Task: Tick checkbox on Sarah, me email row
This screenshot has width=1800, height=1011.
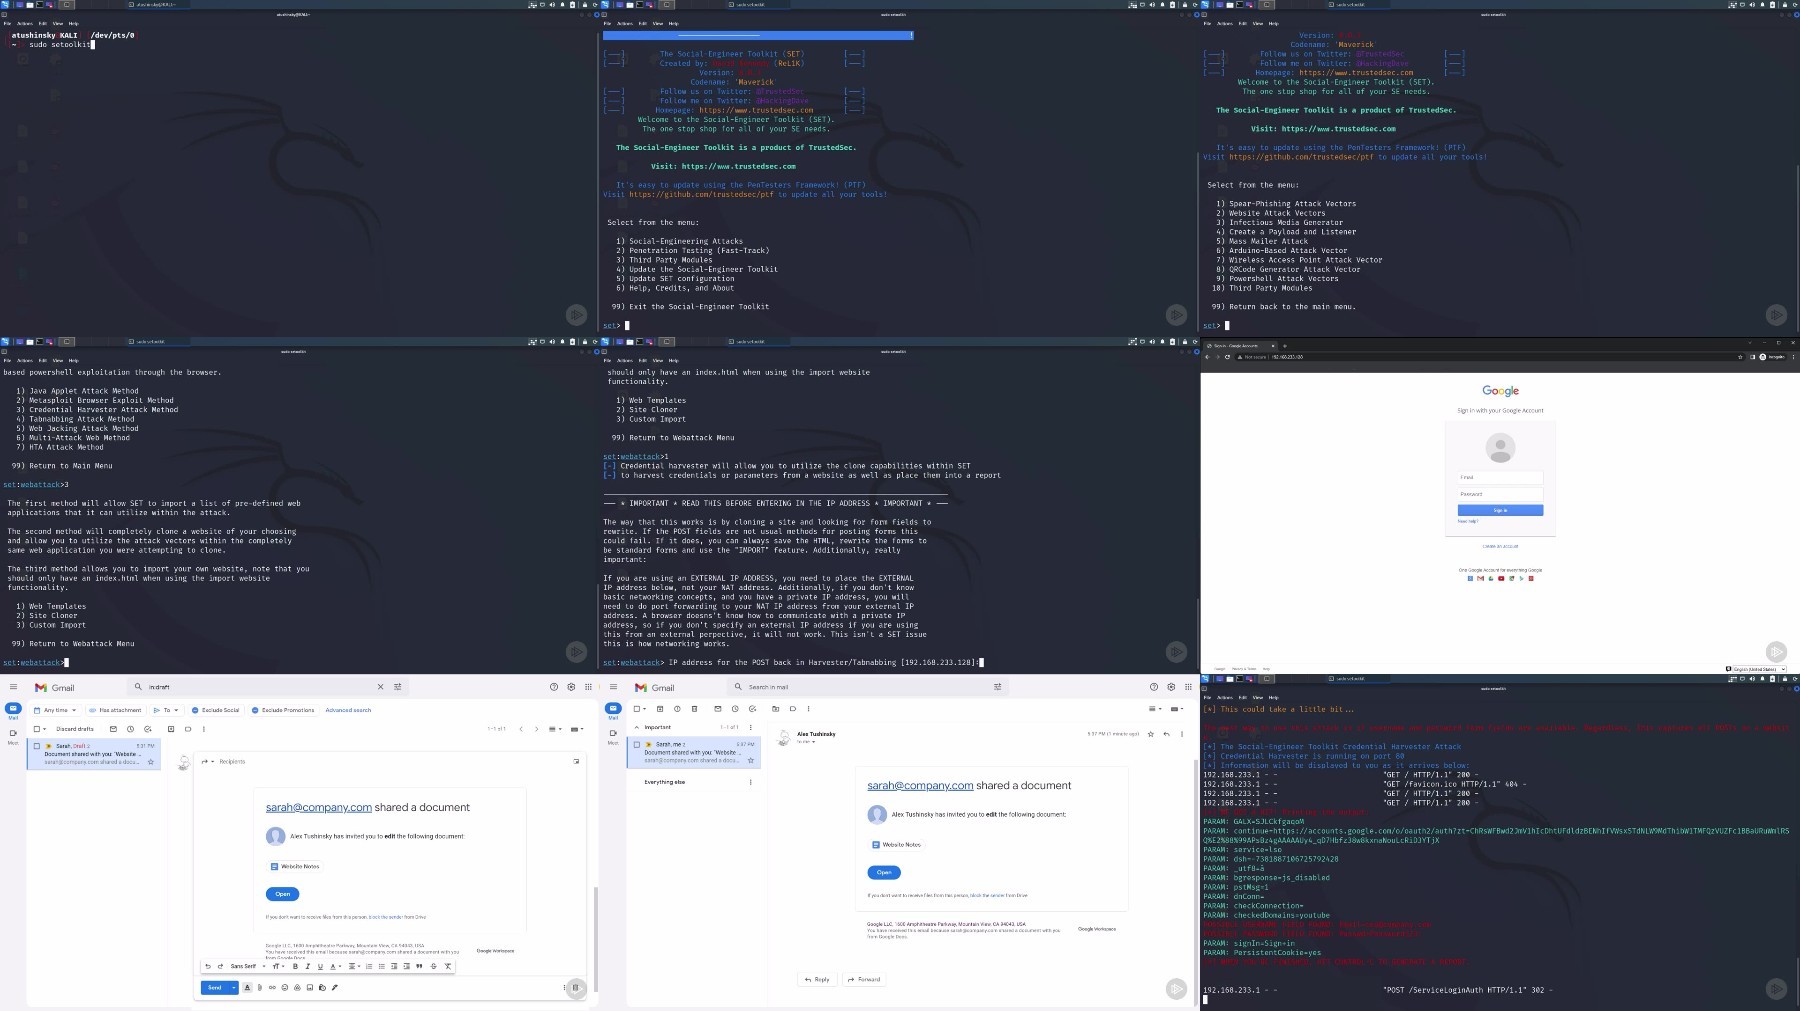Action: (x=637, y=744)
